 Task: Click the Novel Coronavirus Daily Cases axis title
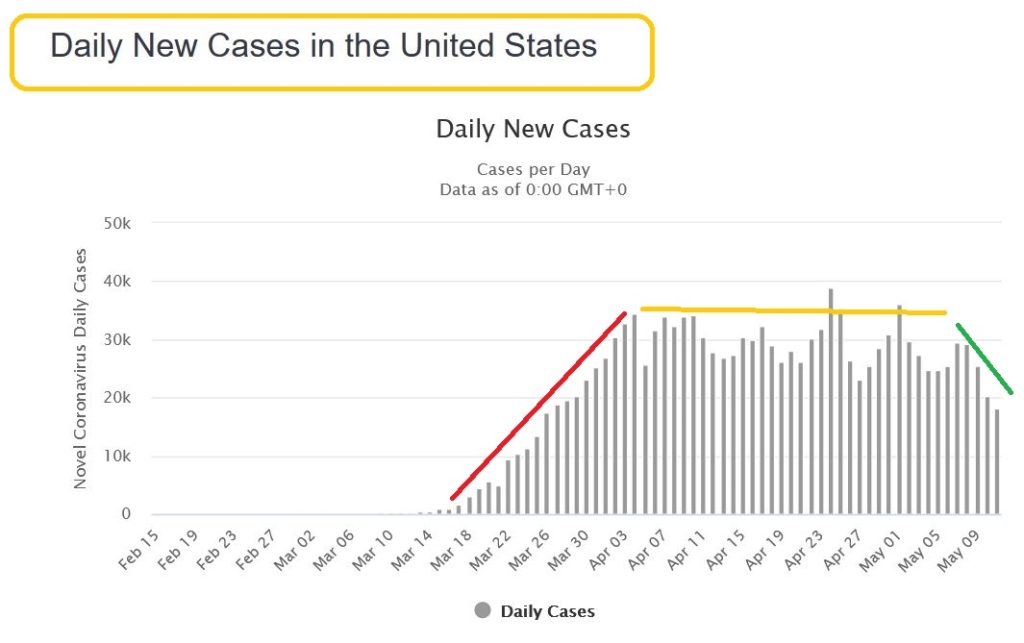[80, 369]
